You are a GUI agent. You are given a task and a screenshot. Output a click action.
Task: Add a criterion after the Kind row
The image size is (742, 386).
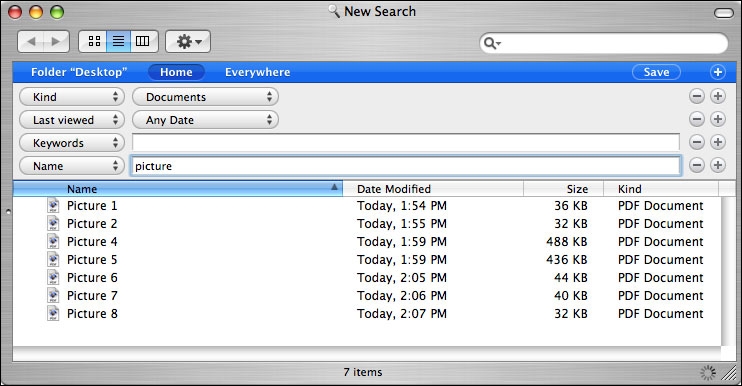coord(718,96)
